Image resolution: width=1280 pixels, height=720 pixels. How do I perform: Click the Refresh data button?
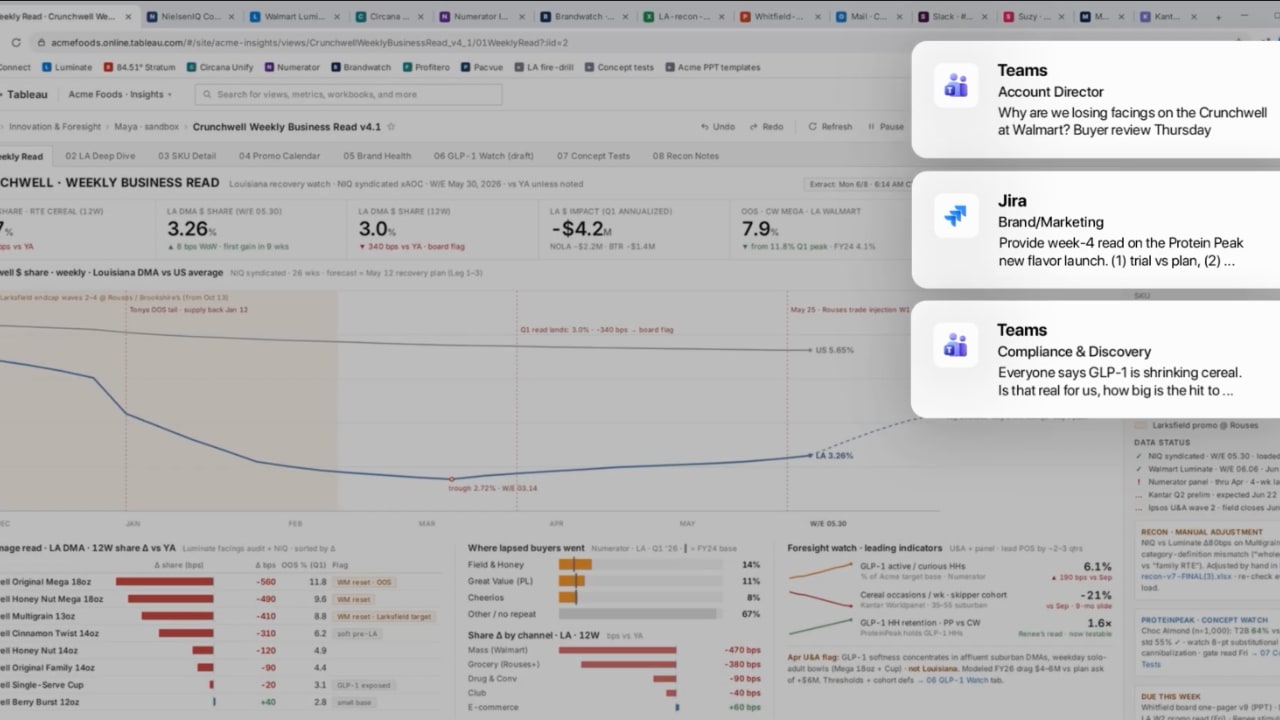(x=831, y=127)
